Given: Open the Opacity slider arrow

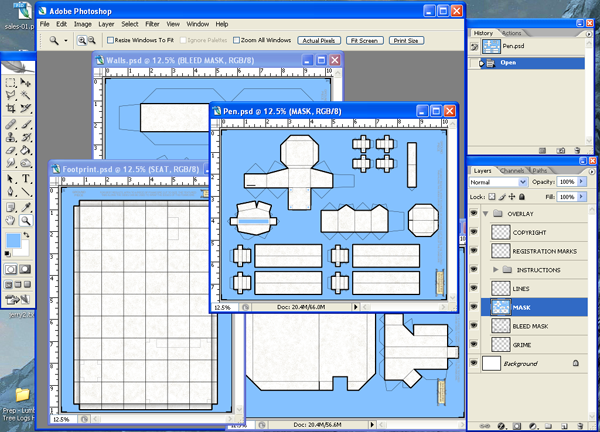Looking at the screenshot, I should click(x=582, y=182).
